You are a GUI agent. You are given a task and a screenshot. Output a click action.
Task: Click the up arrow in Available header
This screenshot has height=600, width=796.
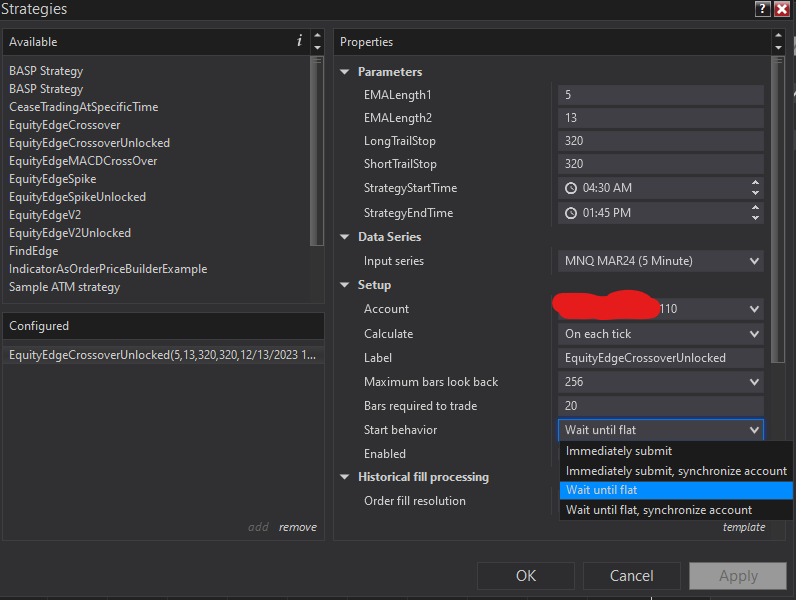tap(317, 36)
